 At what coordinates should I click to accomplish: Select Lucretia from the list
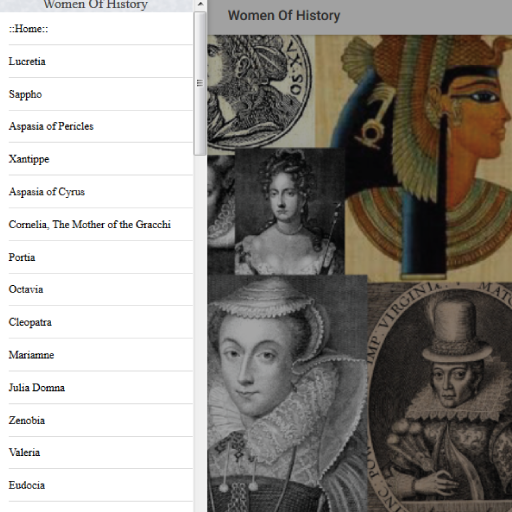[x=101, y=61]
